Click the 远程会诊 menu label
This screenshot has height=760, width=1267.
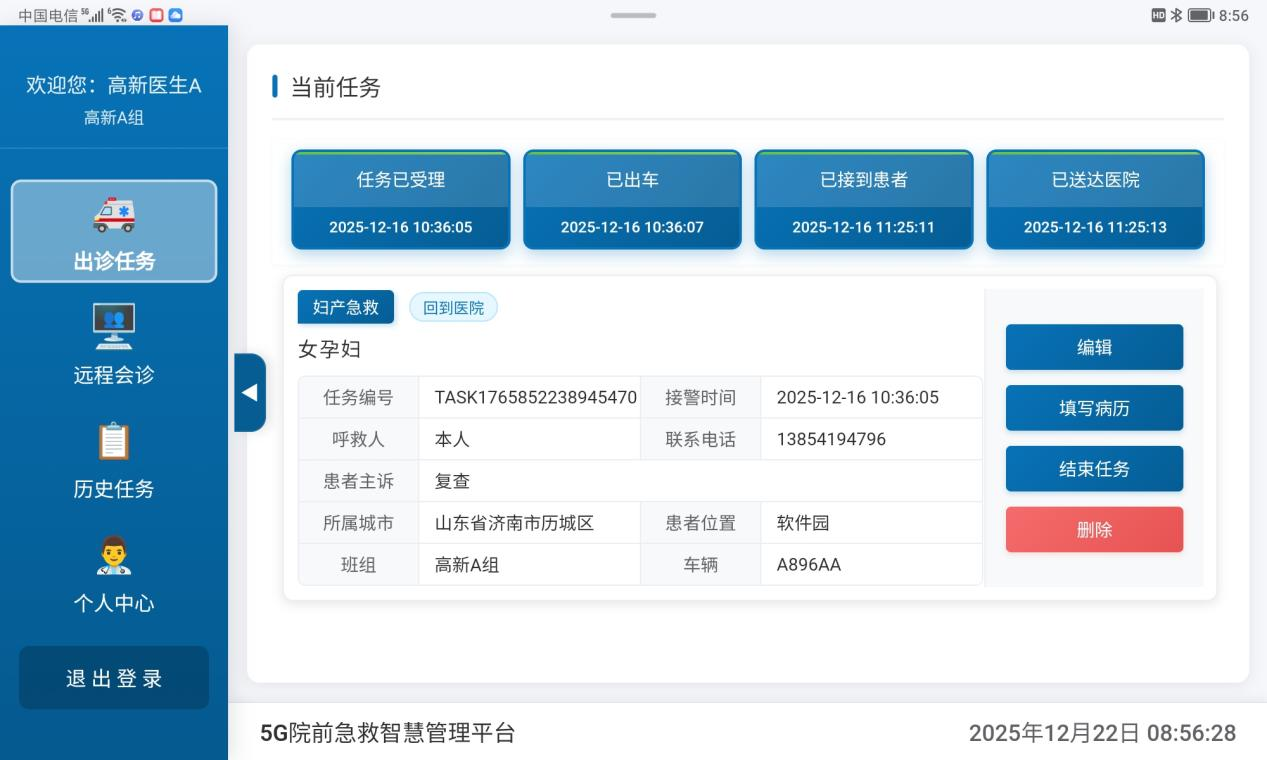[114, 375]
